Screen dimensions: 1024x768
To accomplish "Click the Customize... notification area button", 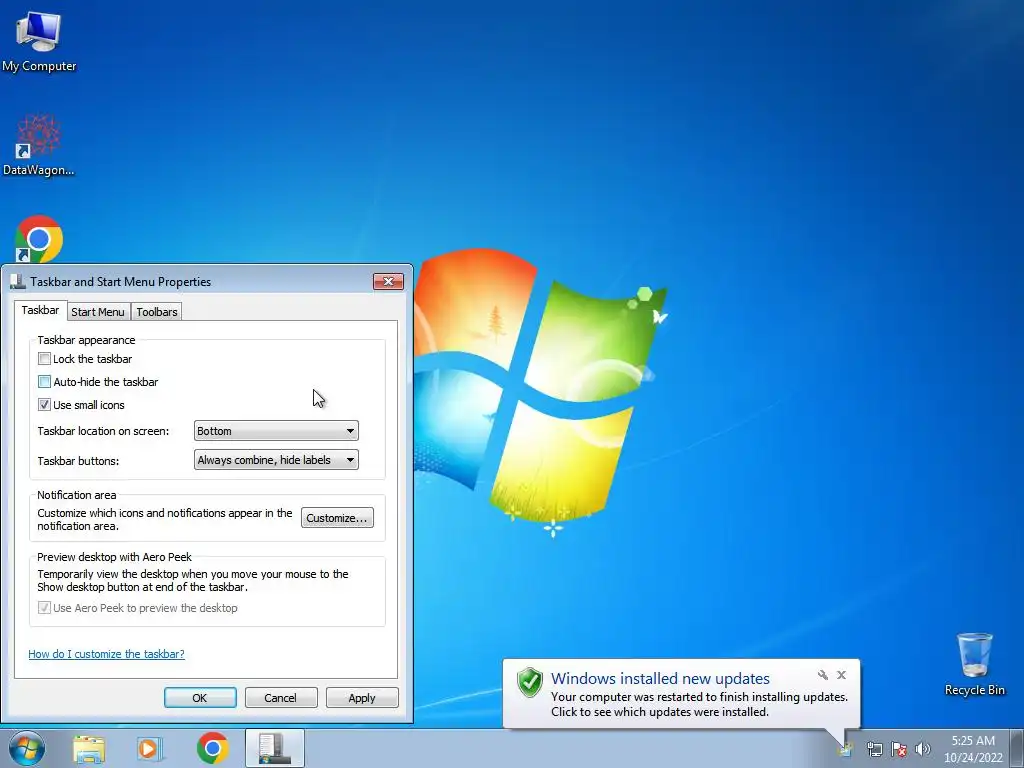I will coord(337,518).
